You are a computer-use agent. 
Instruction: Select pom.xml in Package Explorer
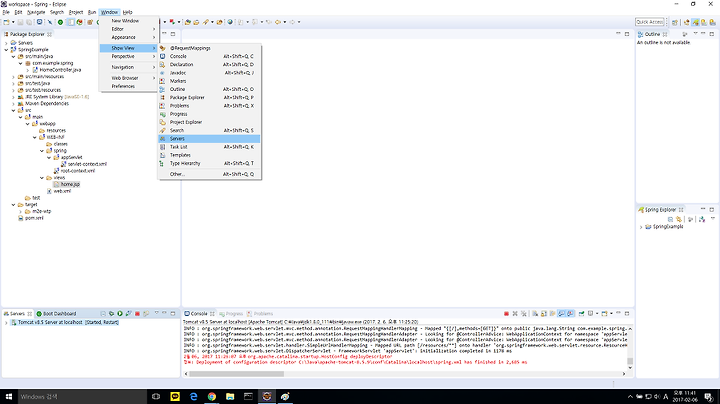pos(30,218)
